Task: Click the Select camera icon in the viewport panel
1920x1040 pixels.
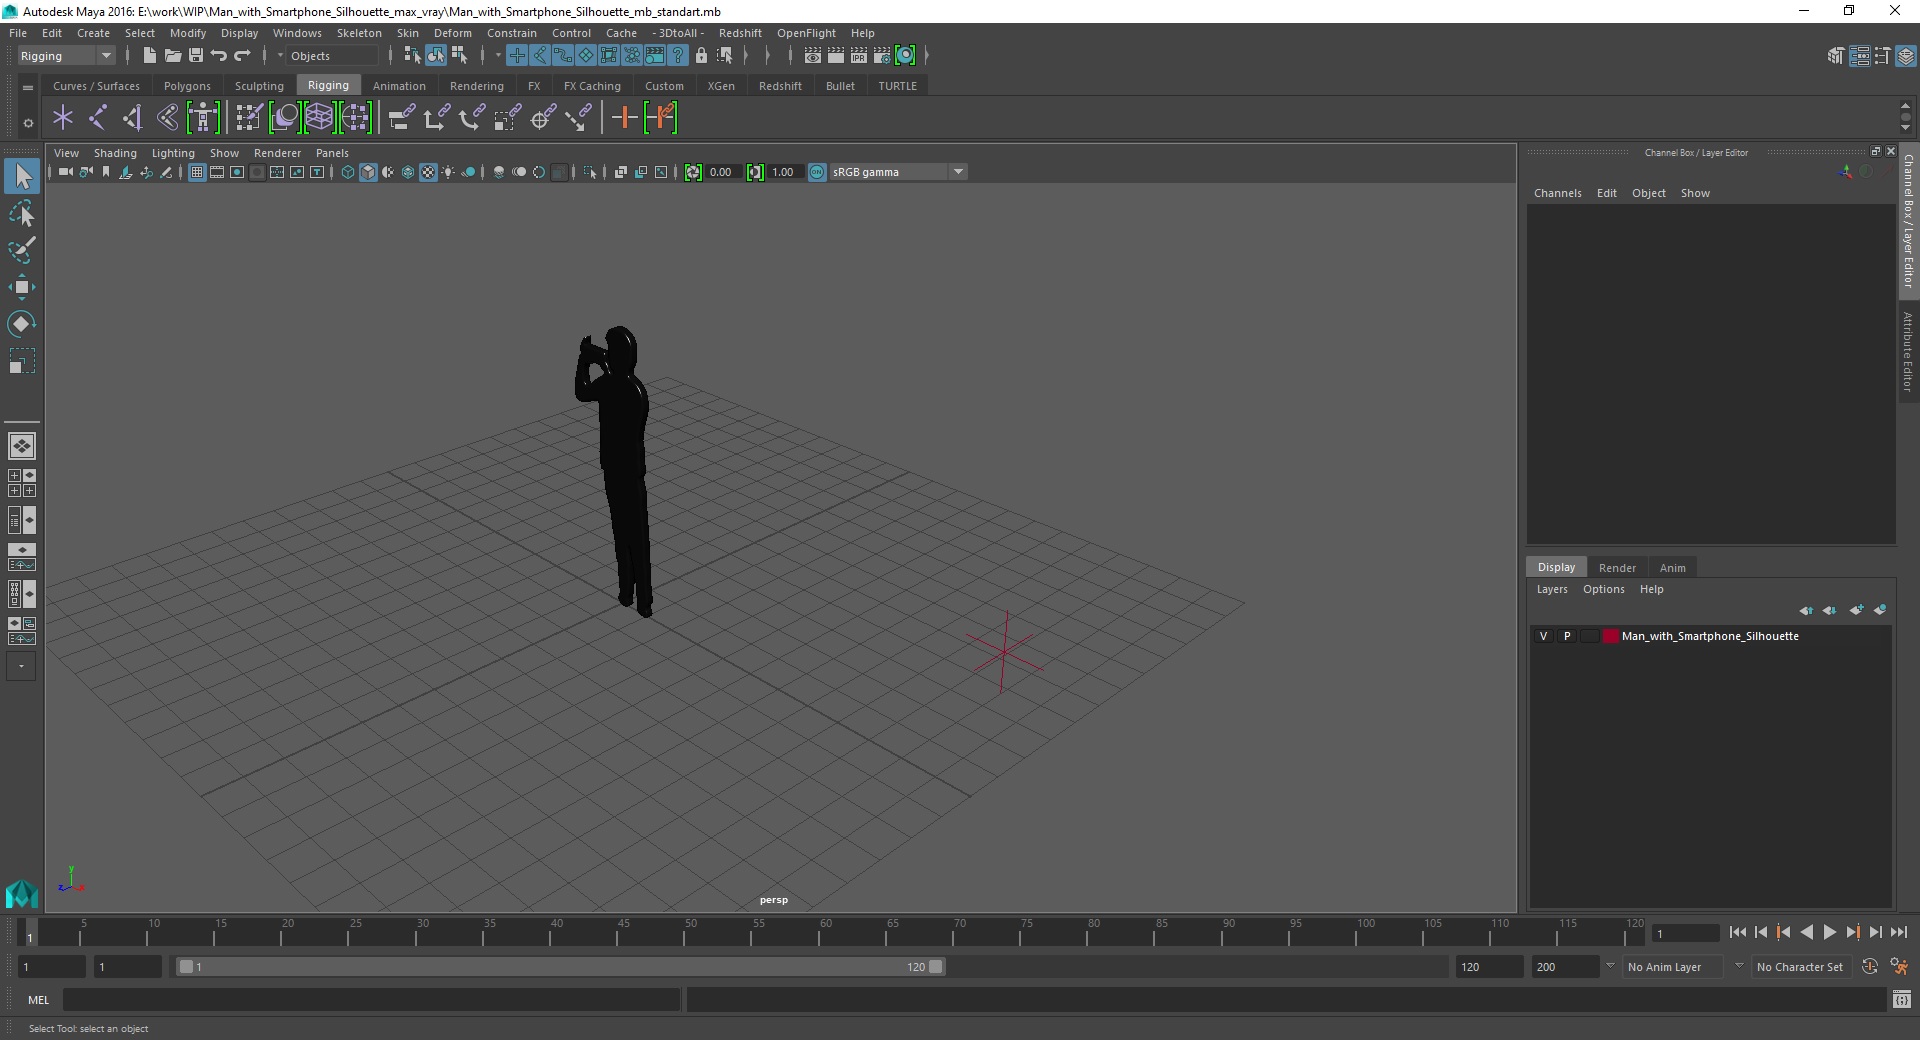Action: 65,172
